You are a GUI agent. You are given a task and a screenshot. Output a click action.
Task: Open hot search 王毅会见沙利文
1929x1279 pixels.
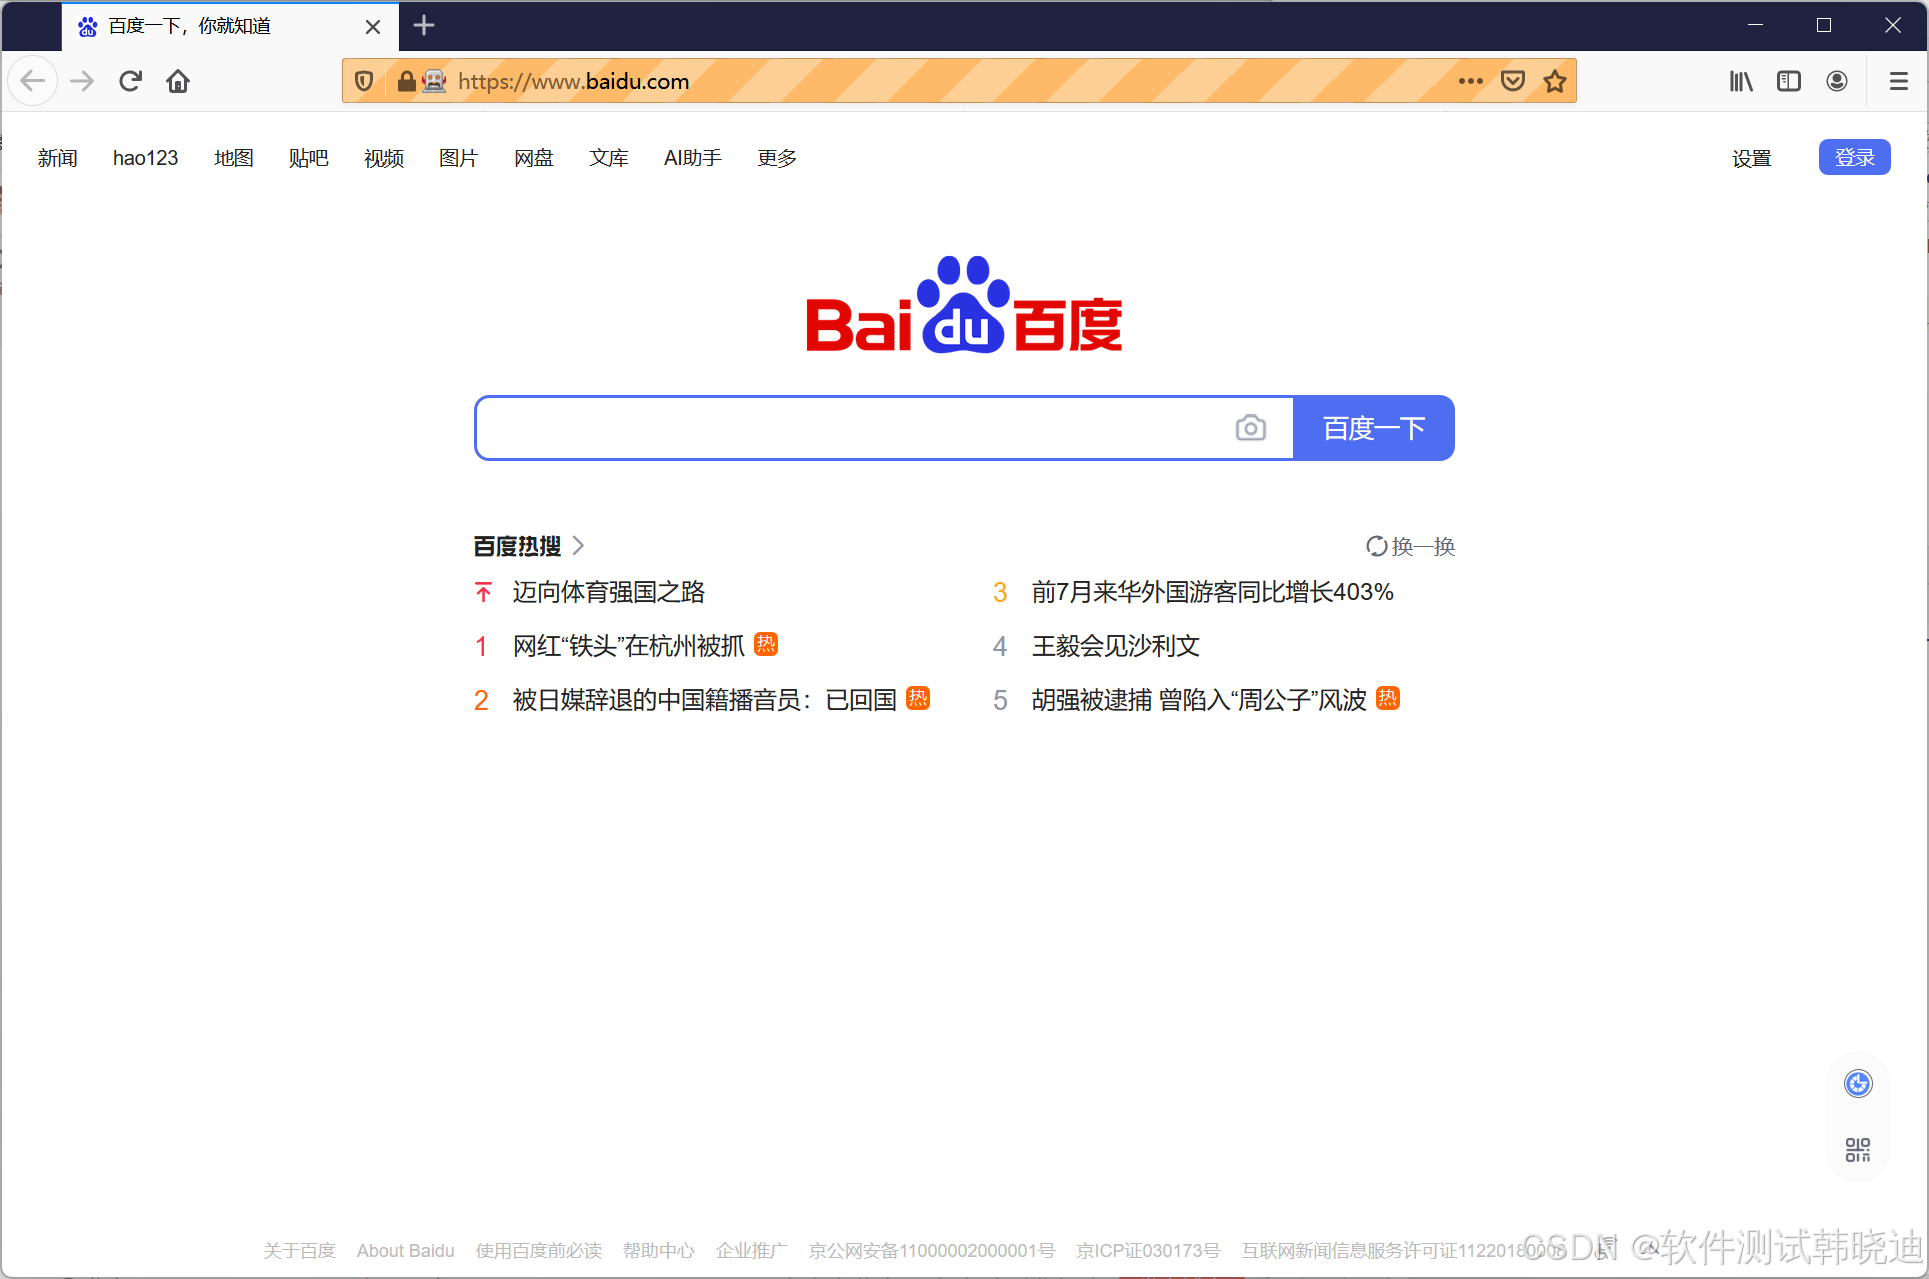point(1116,646)
